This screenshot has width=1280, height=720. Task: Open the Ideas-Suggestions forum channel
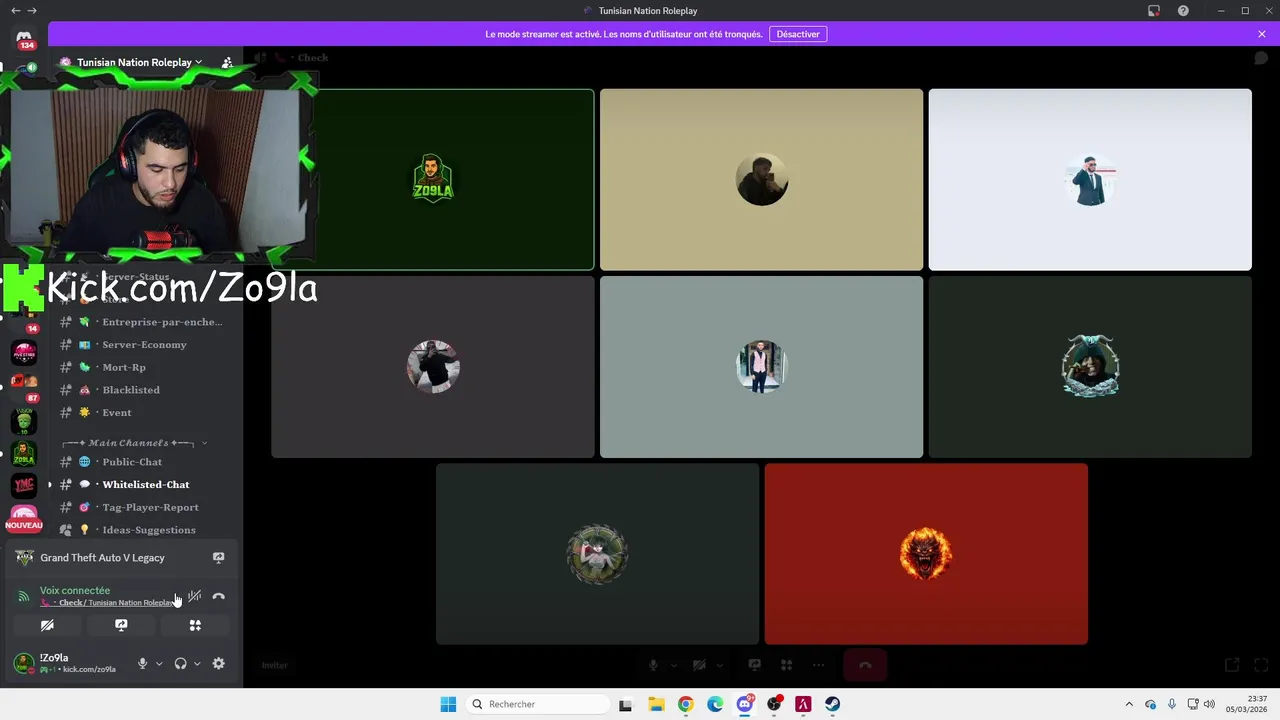(x=144, y=530)
